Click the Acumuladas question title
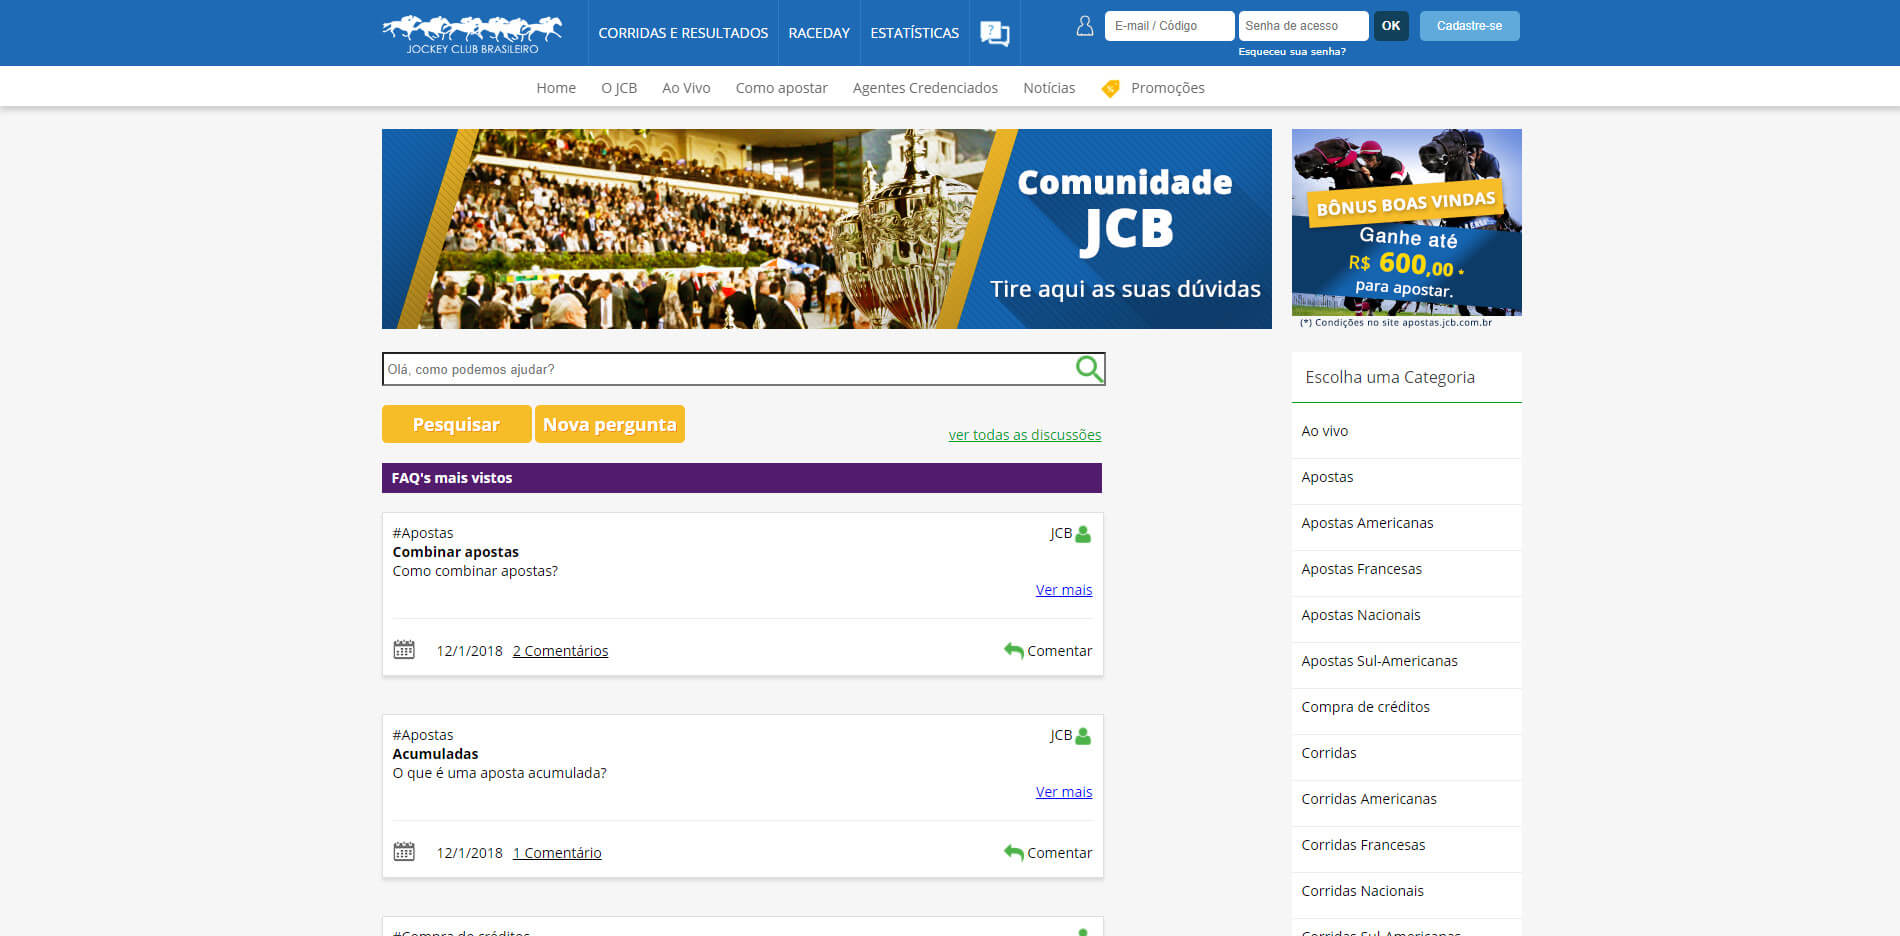The image size is (1900, 936). 435,754
